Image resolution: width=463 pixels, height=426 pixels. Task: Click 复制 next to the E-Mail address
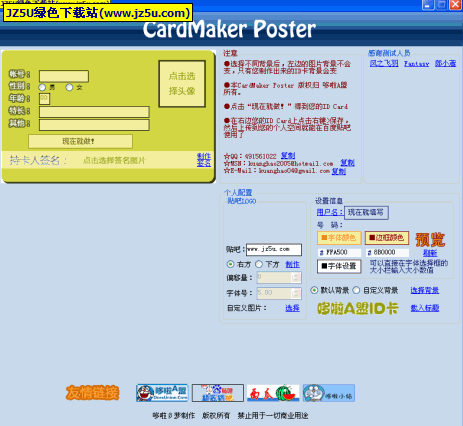339,171
